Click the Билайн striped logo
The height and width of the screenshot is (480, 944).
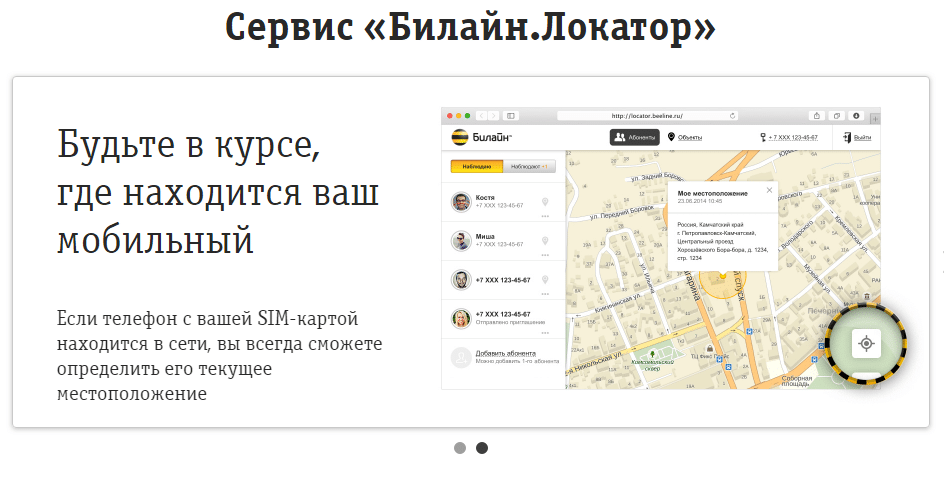[460, 137]
